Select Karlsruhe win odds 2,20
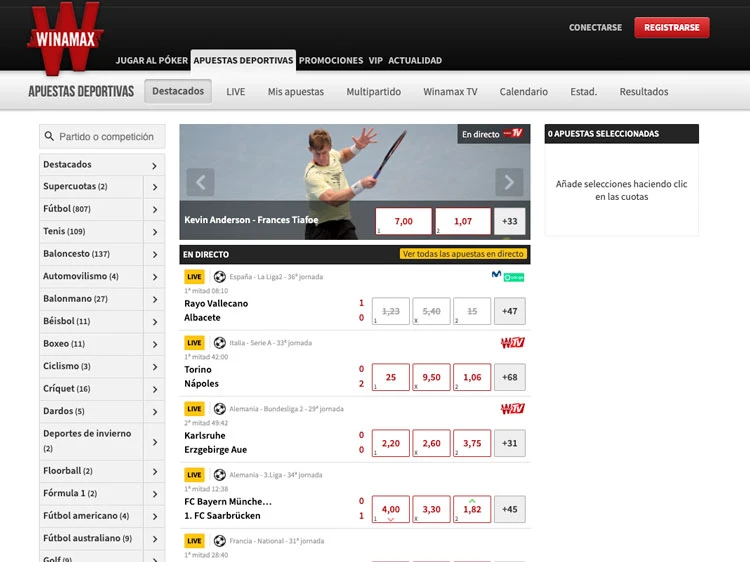This screenshot has width=750, height=562. (x=391, y=443)
